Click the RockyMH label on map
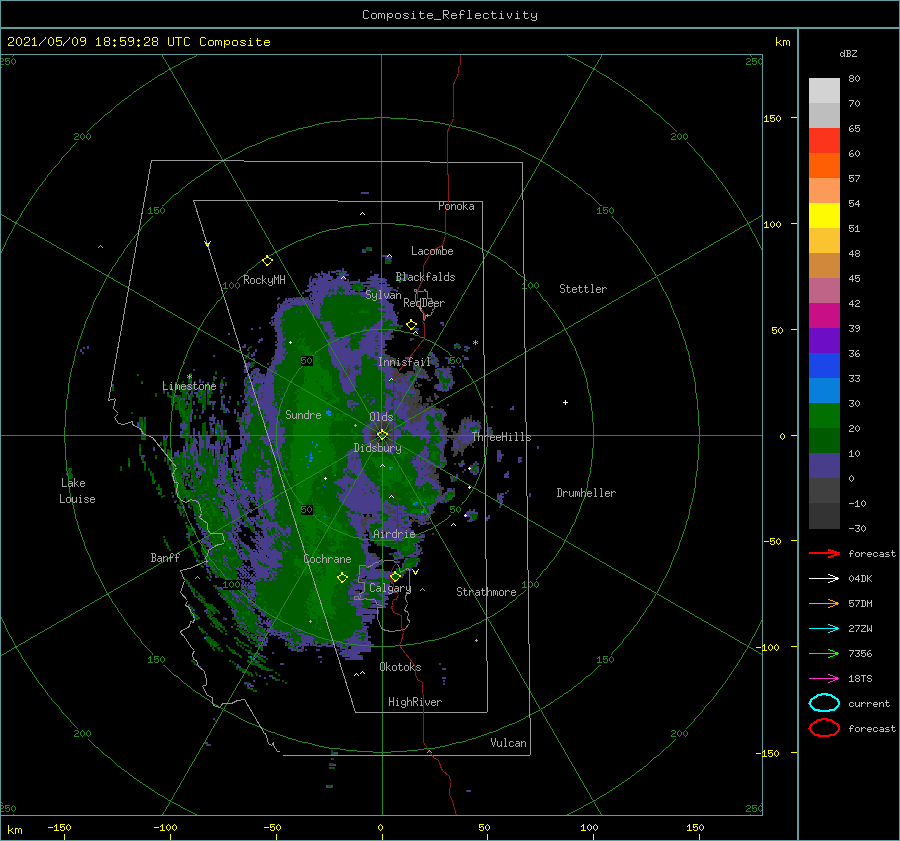This screenshot has width=900, height=841. [x=264, y=280]
